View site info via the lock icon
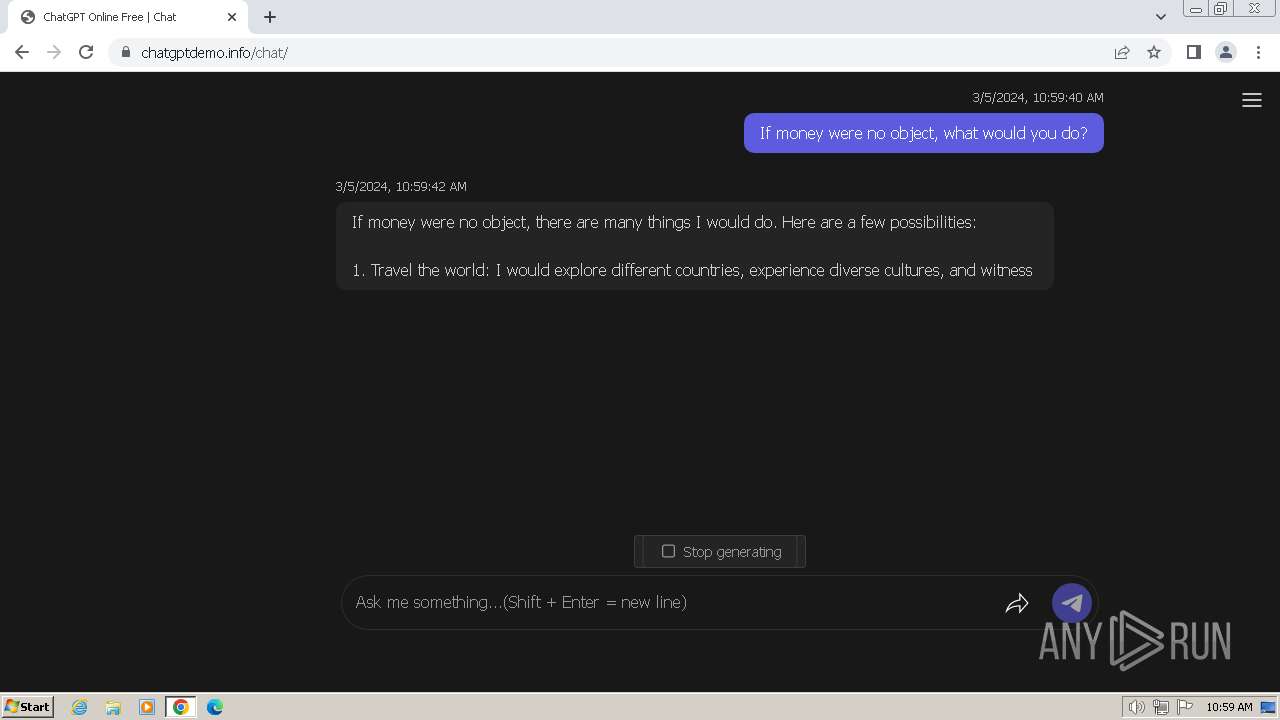 pyautogui.click(x=125, y=52)
